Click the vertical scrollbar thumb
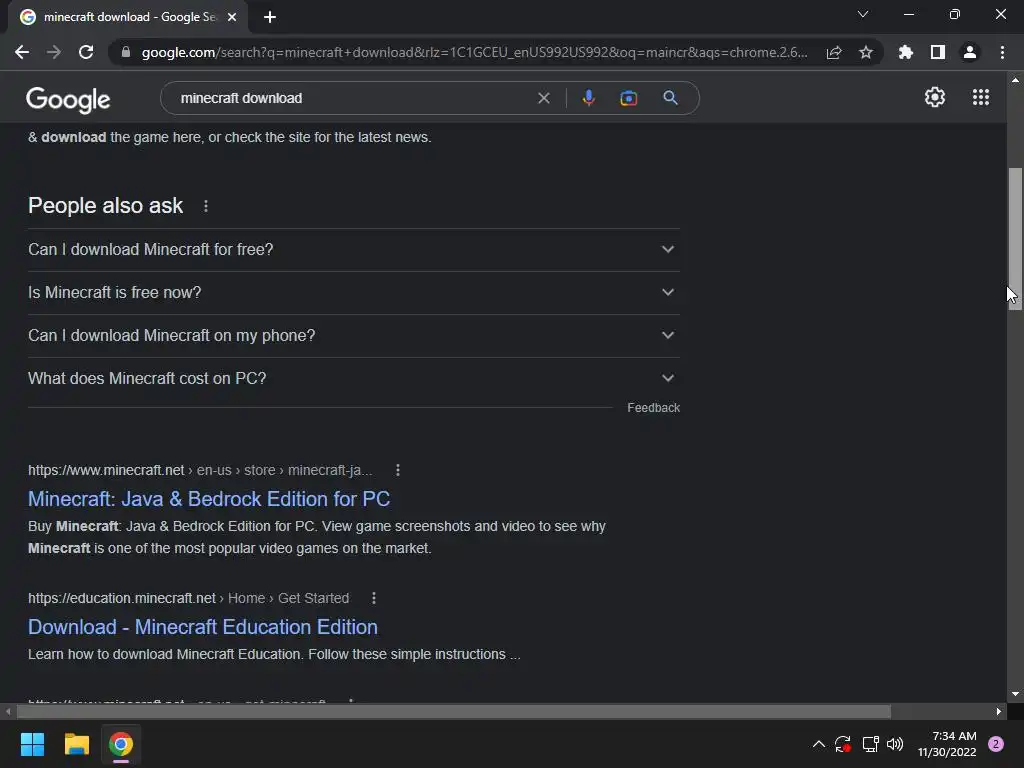 pos(1015,239)
